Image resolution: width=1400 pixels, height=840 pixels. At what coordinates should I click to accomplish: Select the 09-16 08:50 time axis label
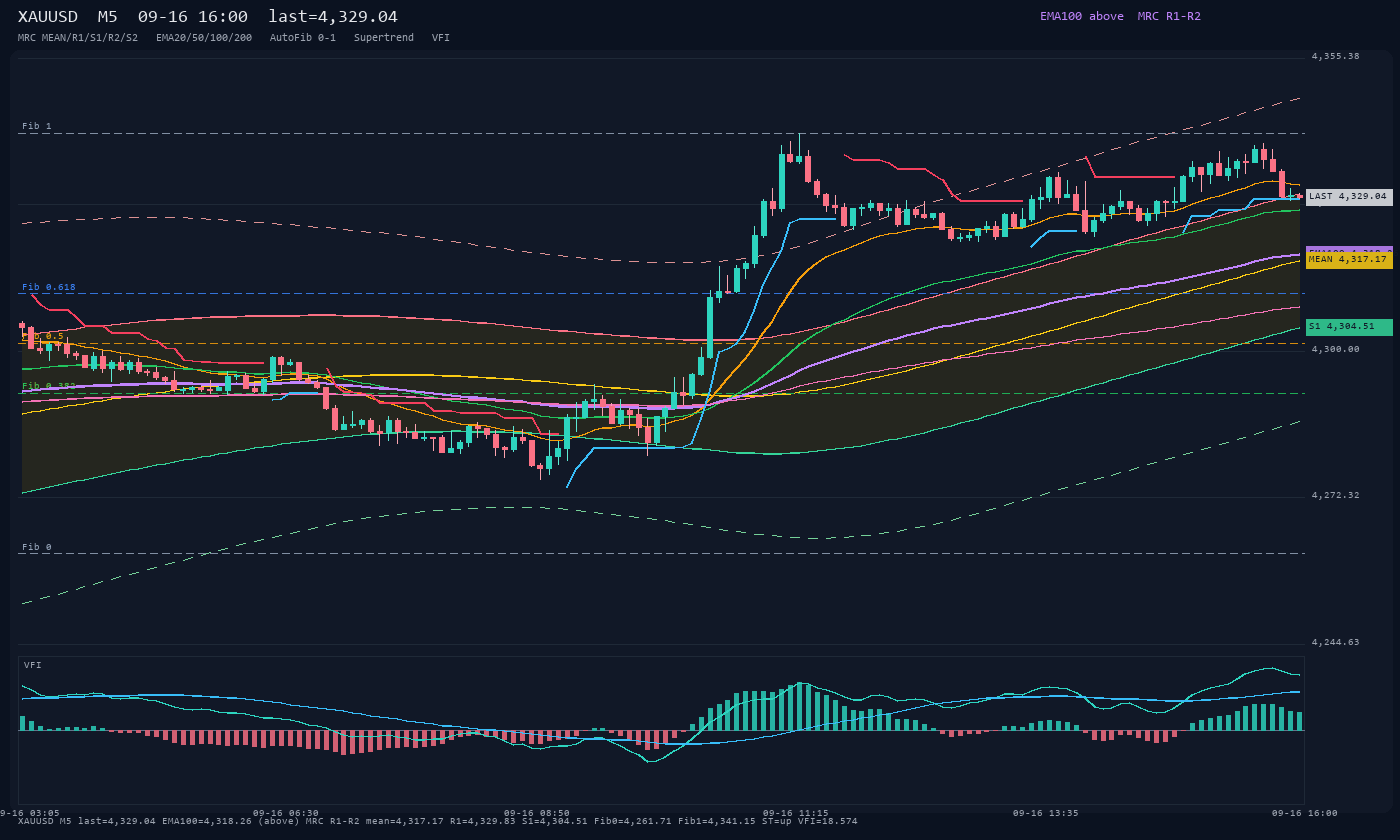(537, 813)
